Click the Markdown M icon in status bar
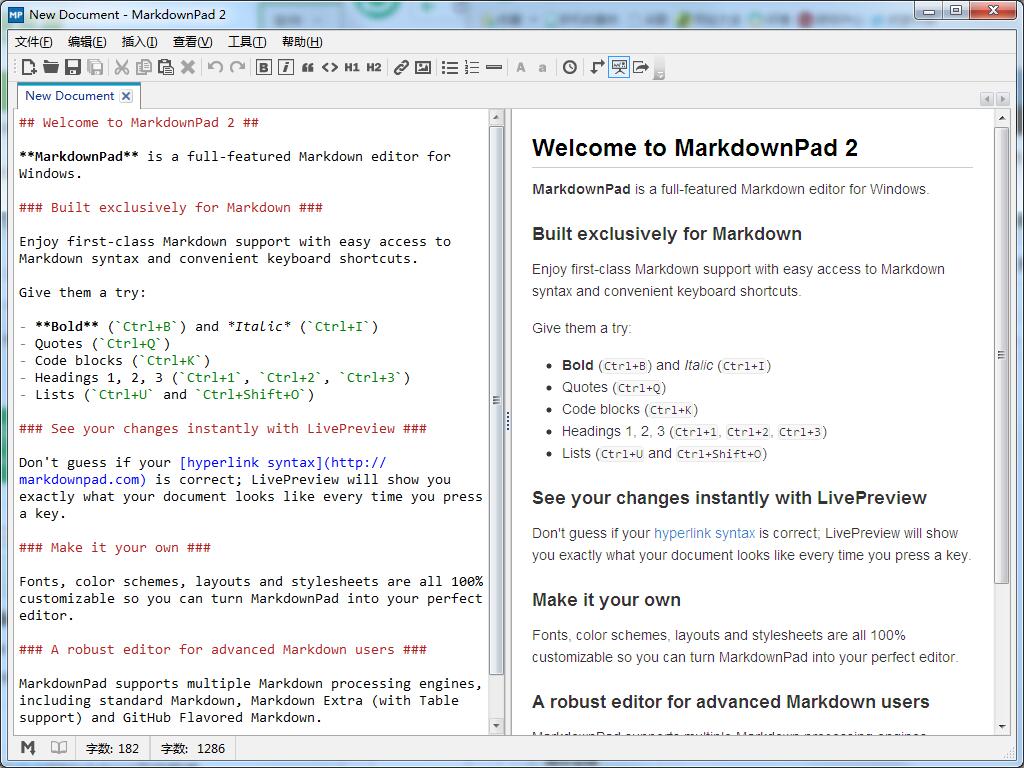 (28, 747)
